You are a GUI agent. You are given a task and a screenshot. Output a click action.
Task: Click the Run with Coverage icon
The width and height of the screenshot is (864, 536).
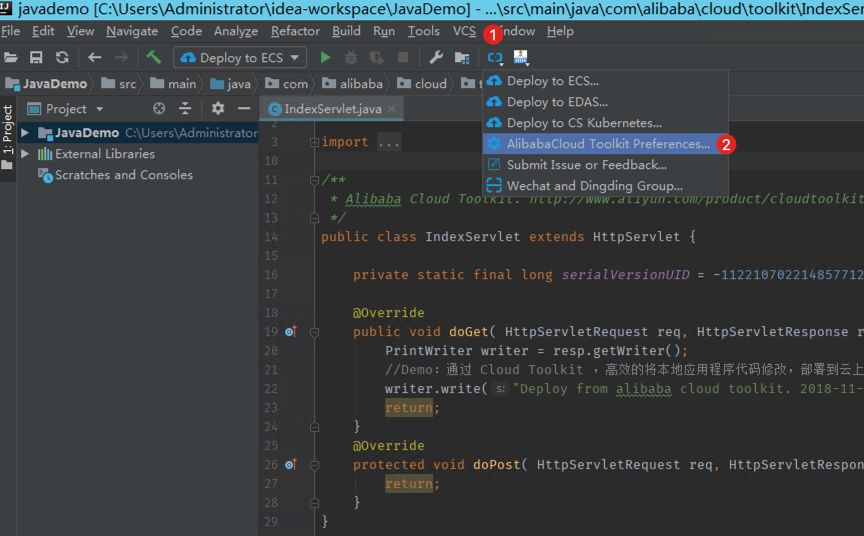click(377, 57)
